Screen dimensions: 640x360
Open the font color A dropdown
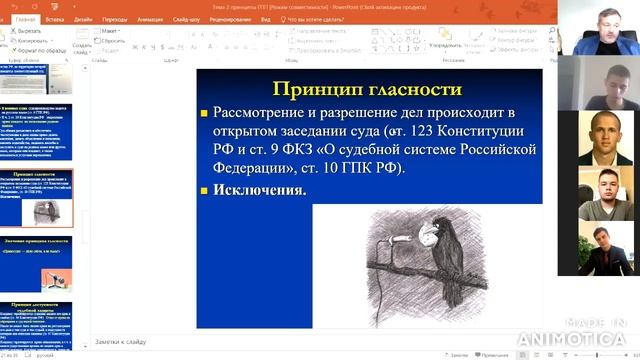(x=211, y=47)
